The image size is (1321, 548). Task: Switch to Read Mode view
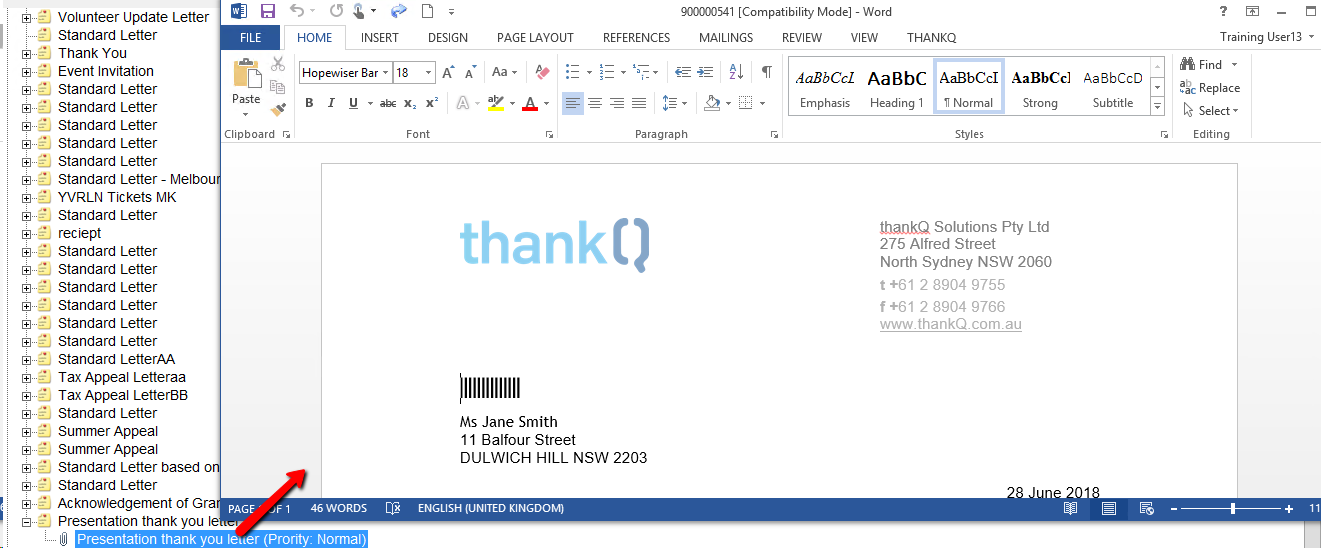point(1070,508)
